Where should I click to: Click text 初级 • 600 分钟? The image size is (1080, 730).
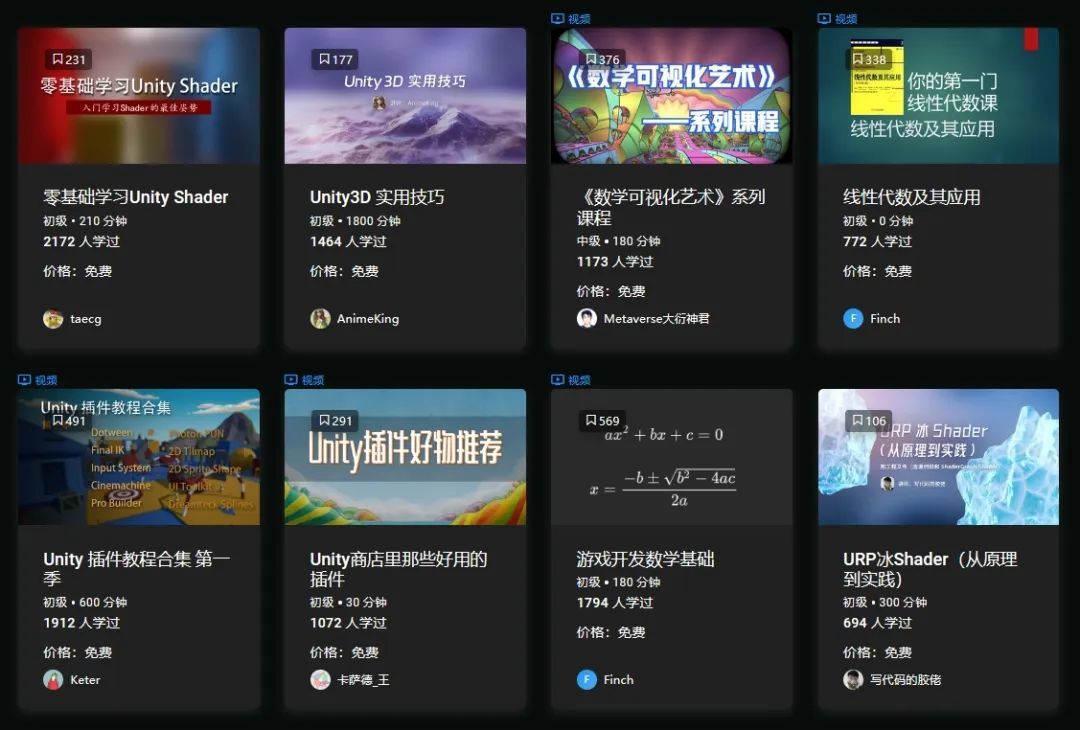pos(85,603)
